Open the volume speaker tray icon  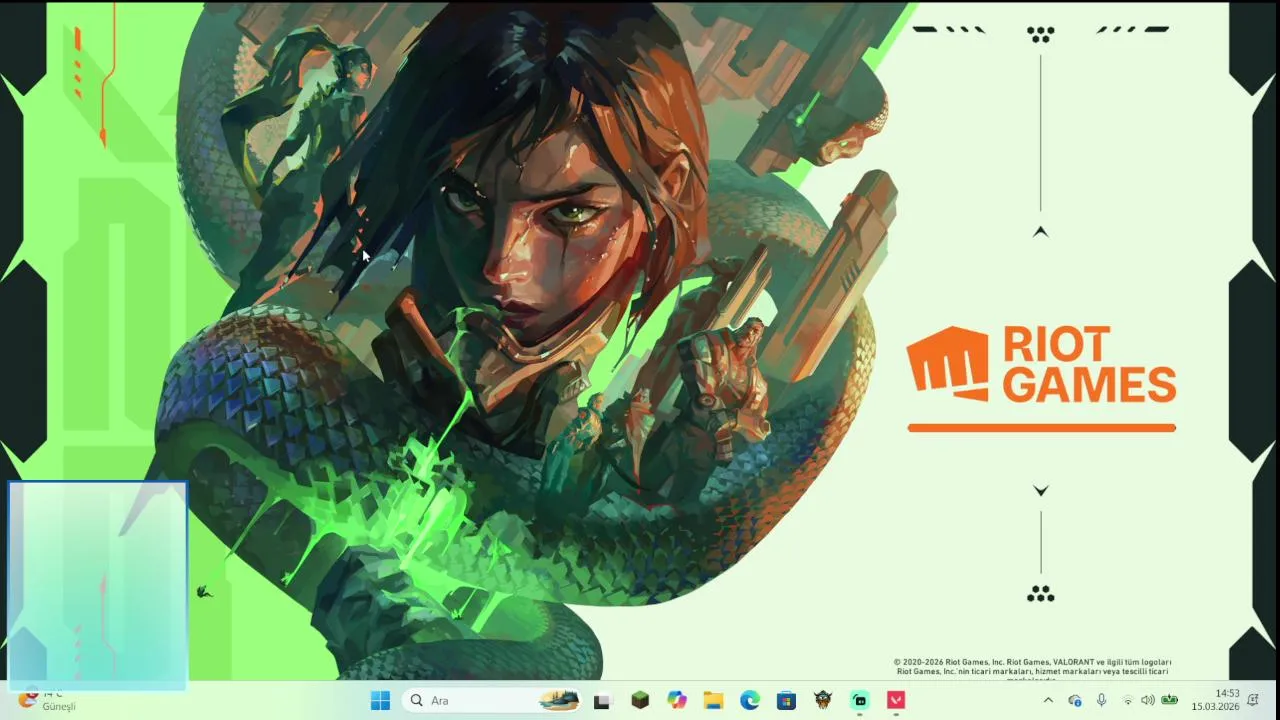click(x=1147, y=701)
